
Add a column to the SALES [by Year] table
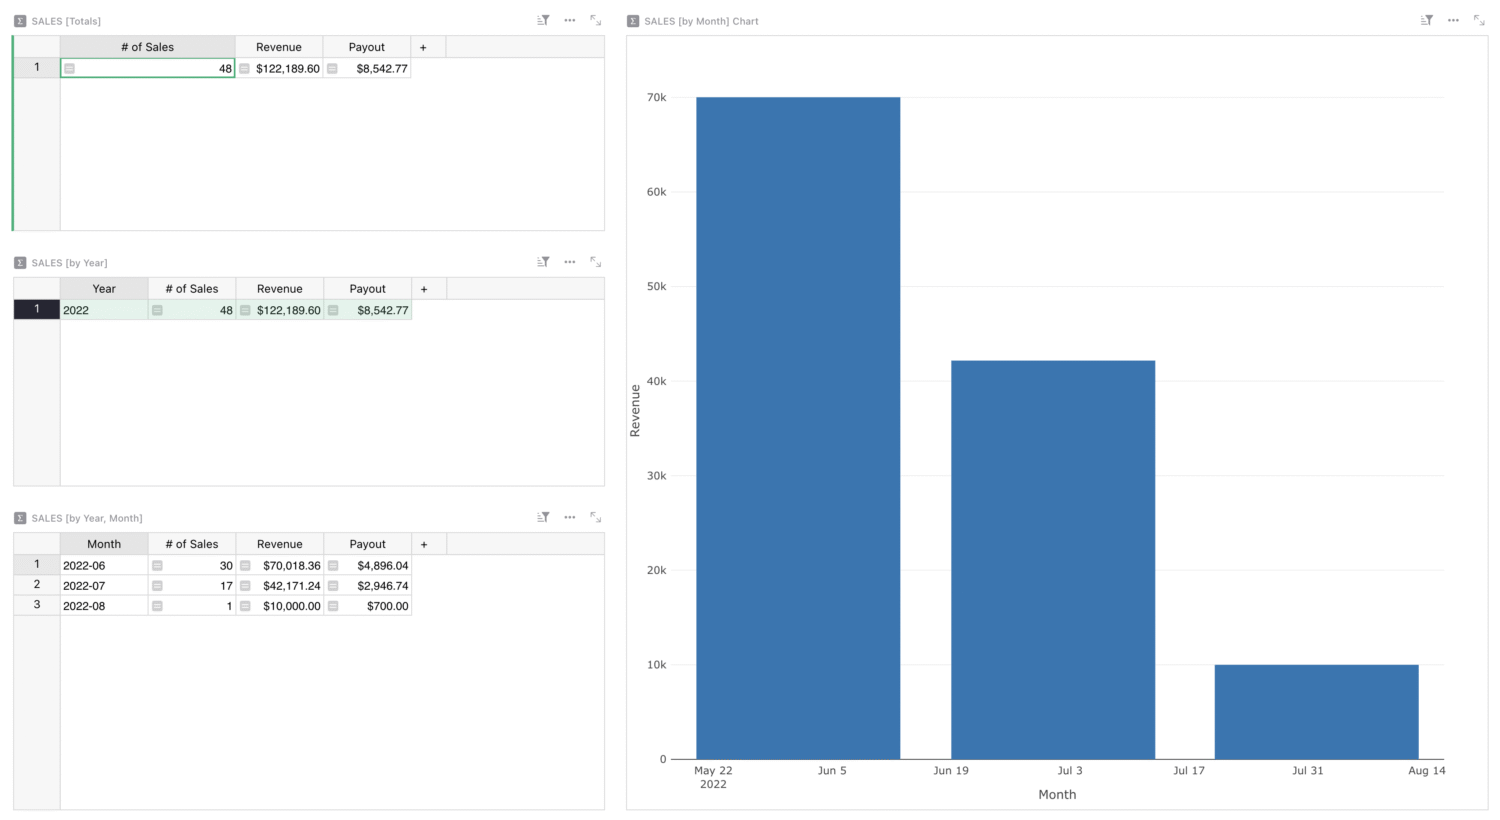coord(424,289)
